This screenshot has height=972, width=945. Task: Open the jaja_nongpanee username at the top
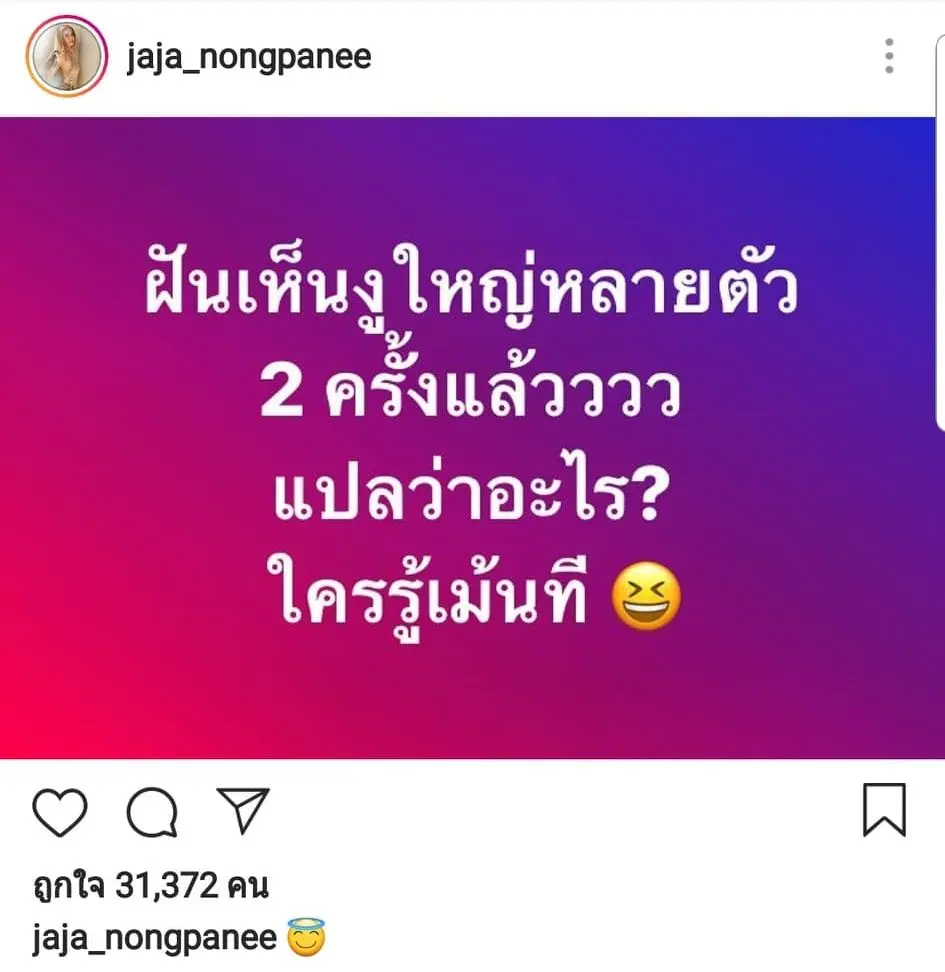(249, 57)
